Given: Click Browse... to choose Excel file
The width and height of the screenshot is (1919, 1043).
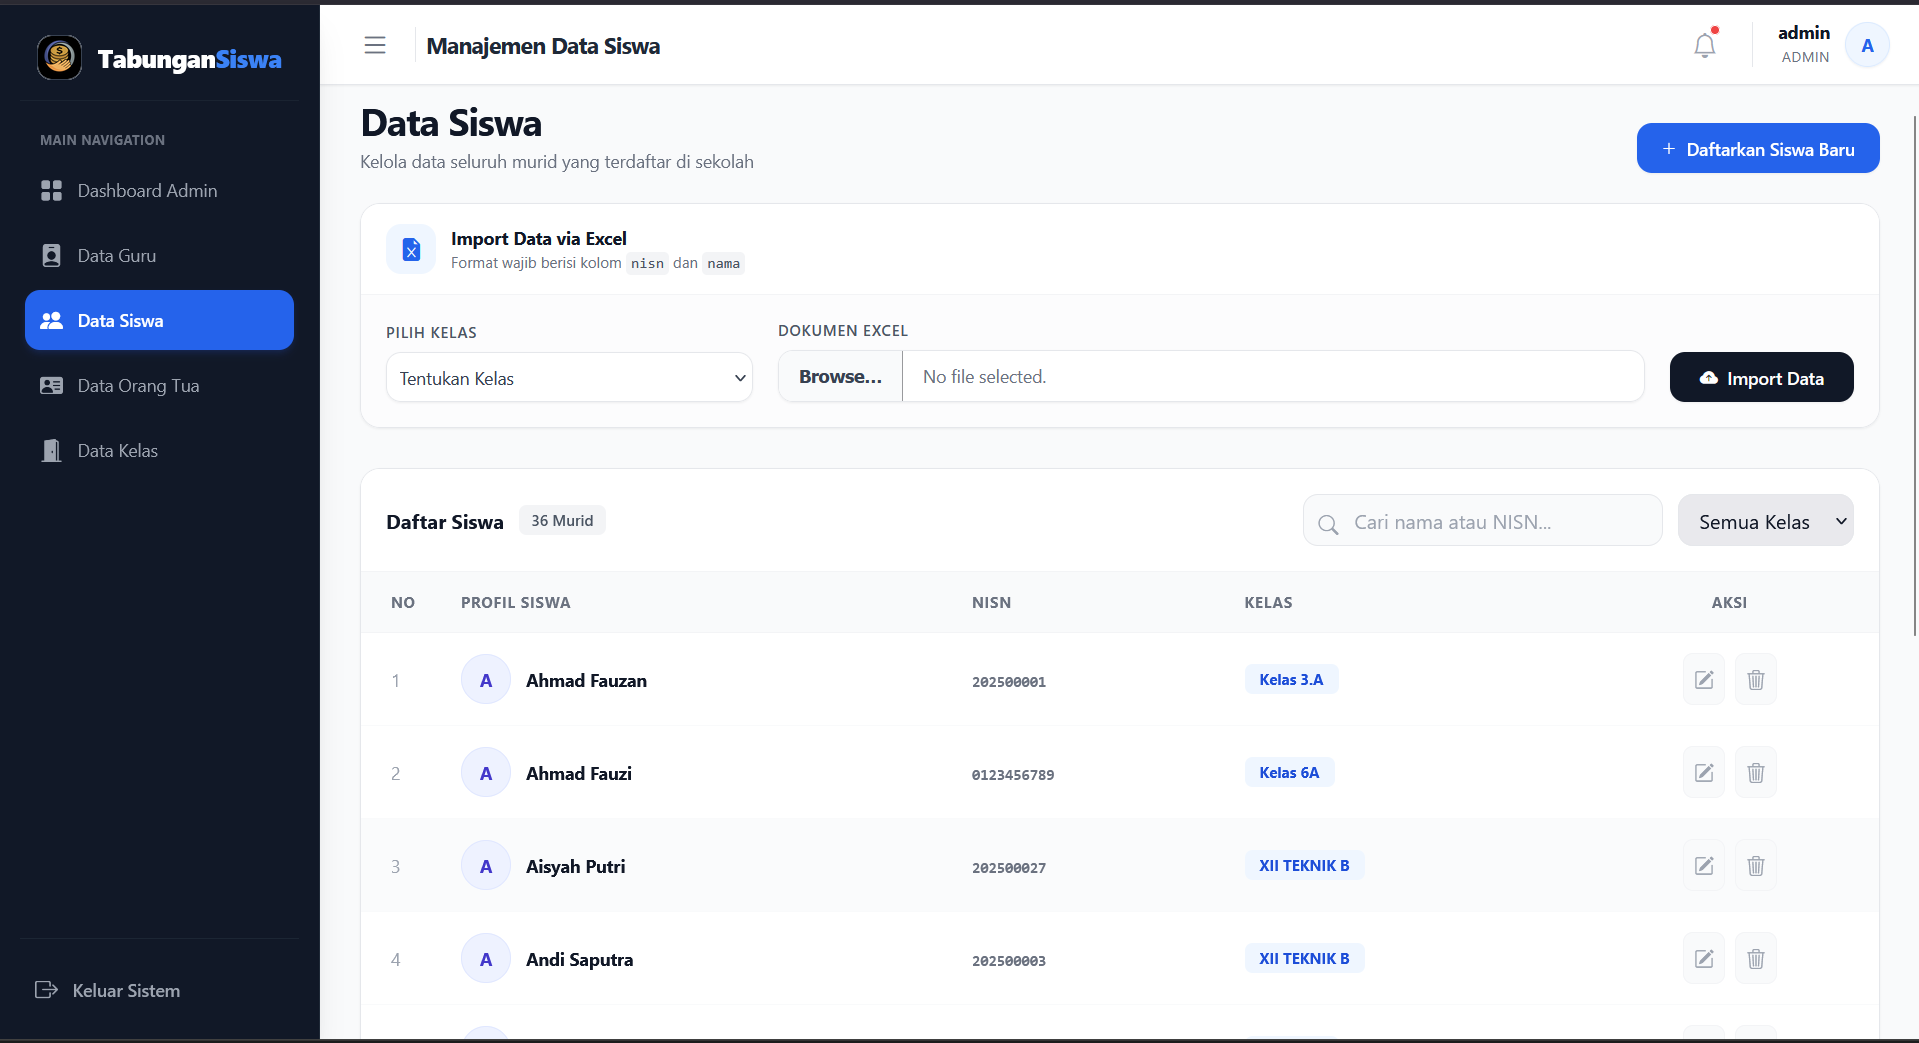Looking at the screenshot, I should tap(840, 377).
